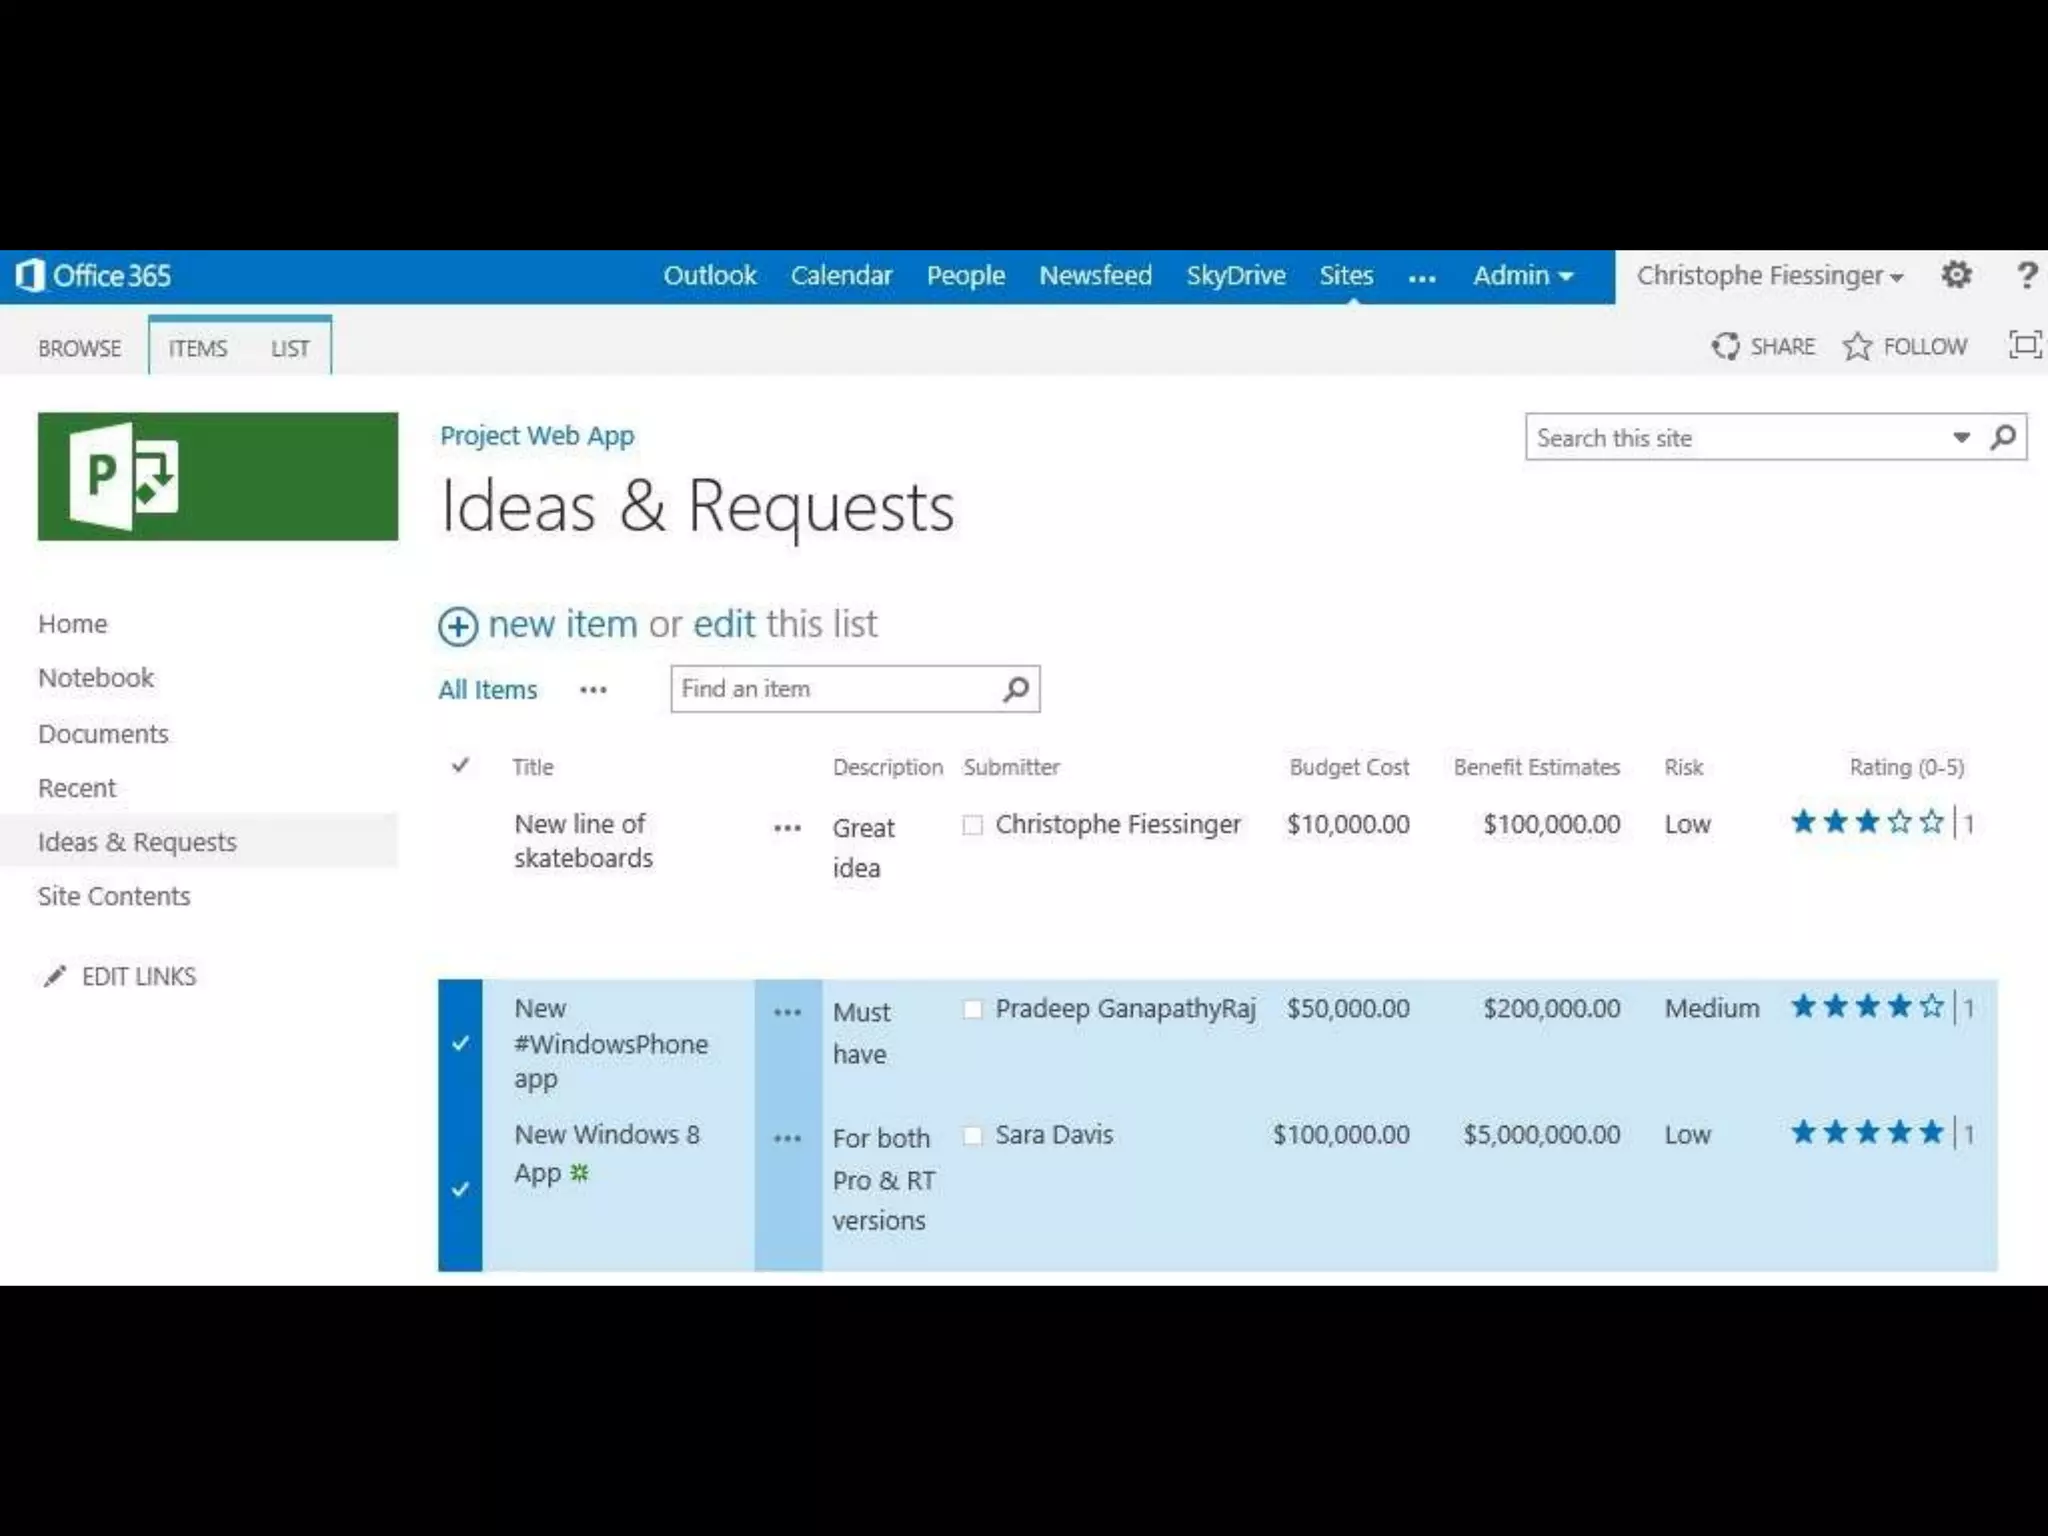The image size is (2048, 1536).
Task: Switch to the LIST ribbon tab
Action: coord(290,348)
